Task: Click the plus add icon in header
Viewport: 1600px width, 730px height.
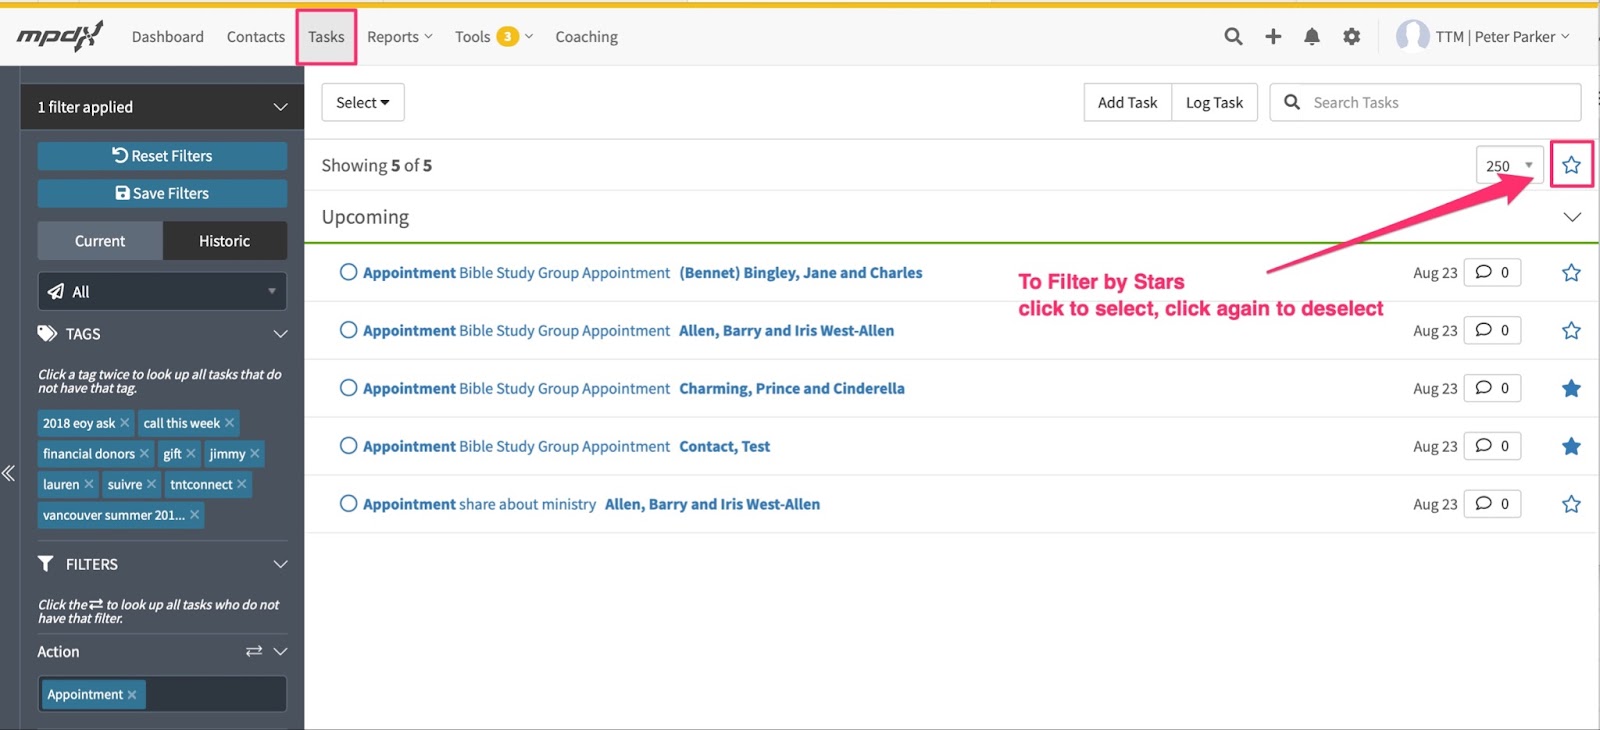Action: click(x=1273, y=37)
